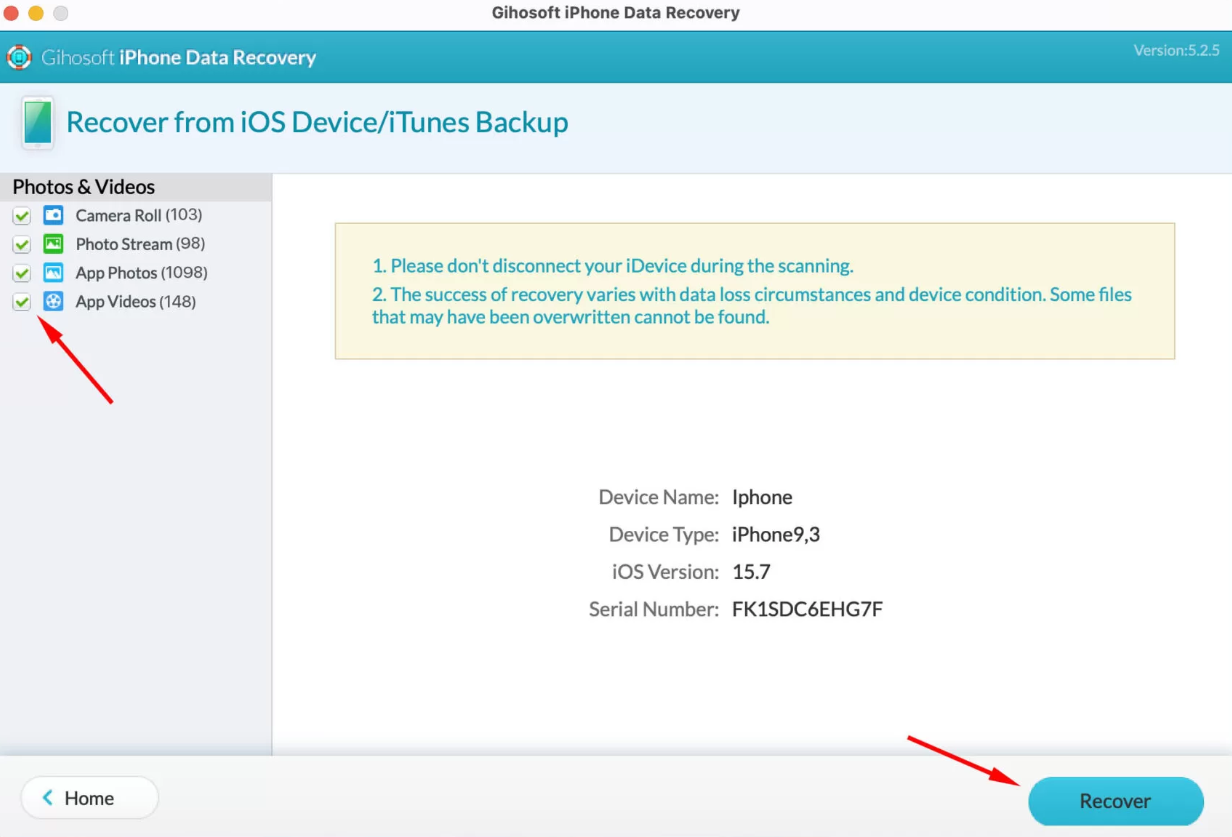Click the window title bar text
This screenshot has height=837, width=1232.
pos(616,13)
